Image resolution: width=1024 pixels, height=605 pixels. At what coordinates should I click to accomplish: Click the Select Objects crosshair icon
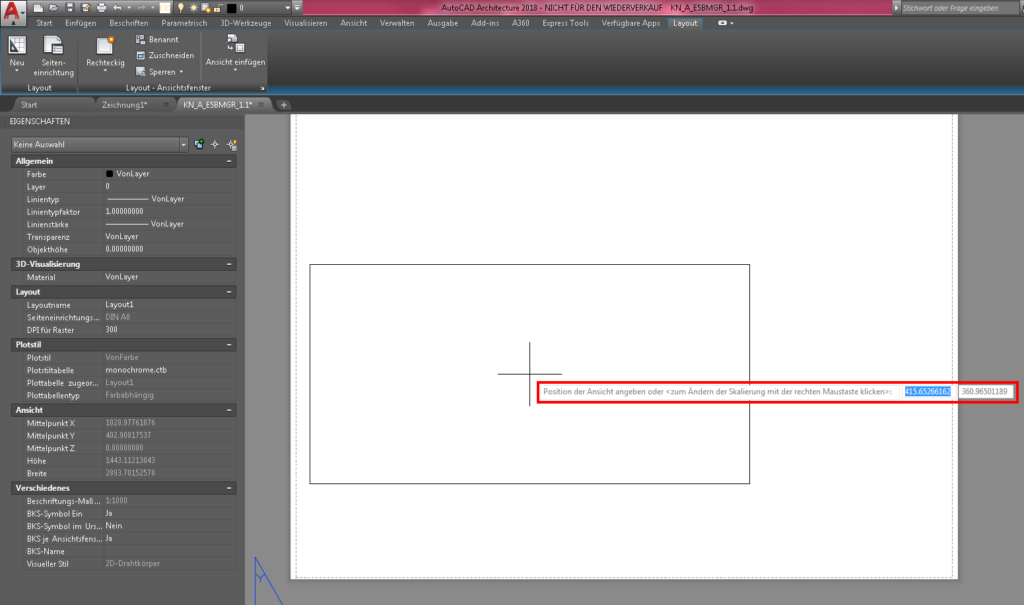click(x=215, y=144)
